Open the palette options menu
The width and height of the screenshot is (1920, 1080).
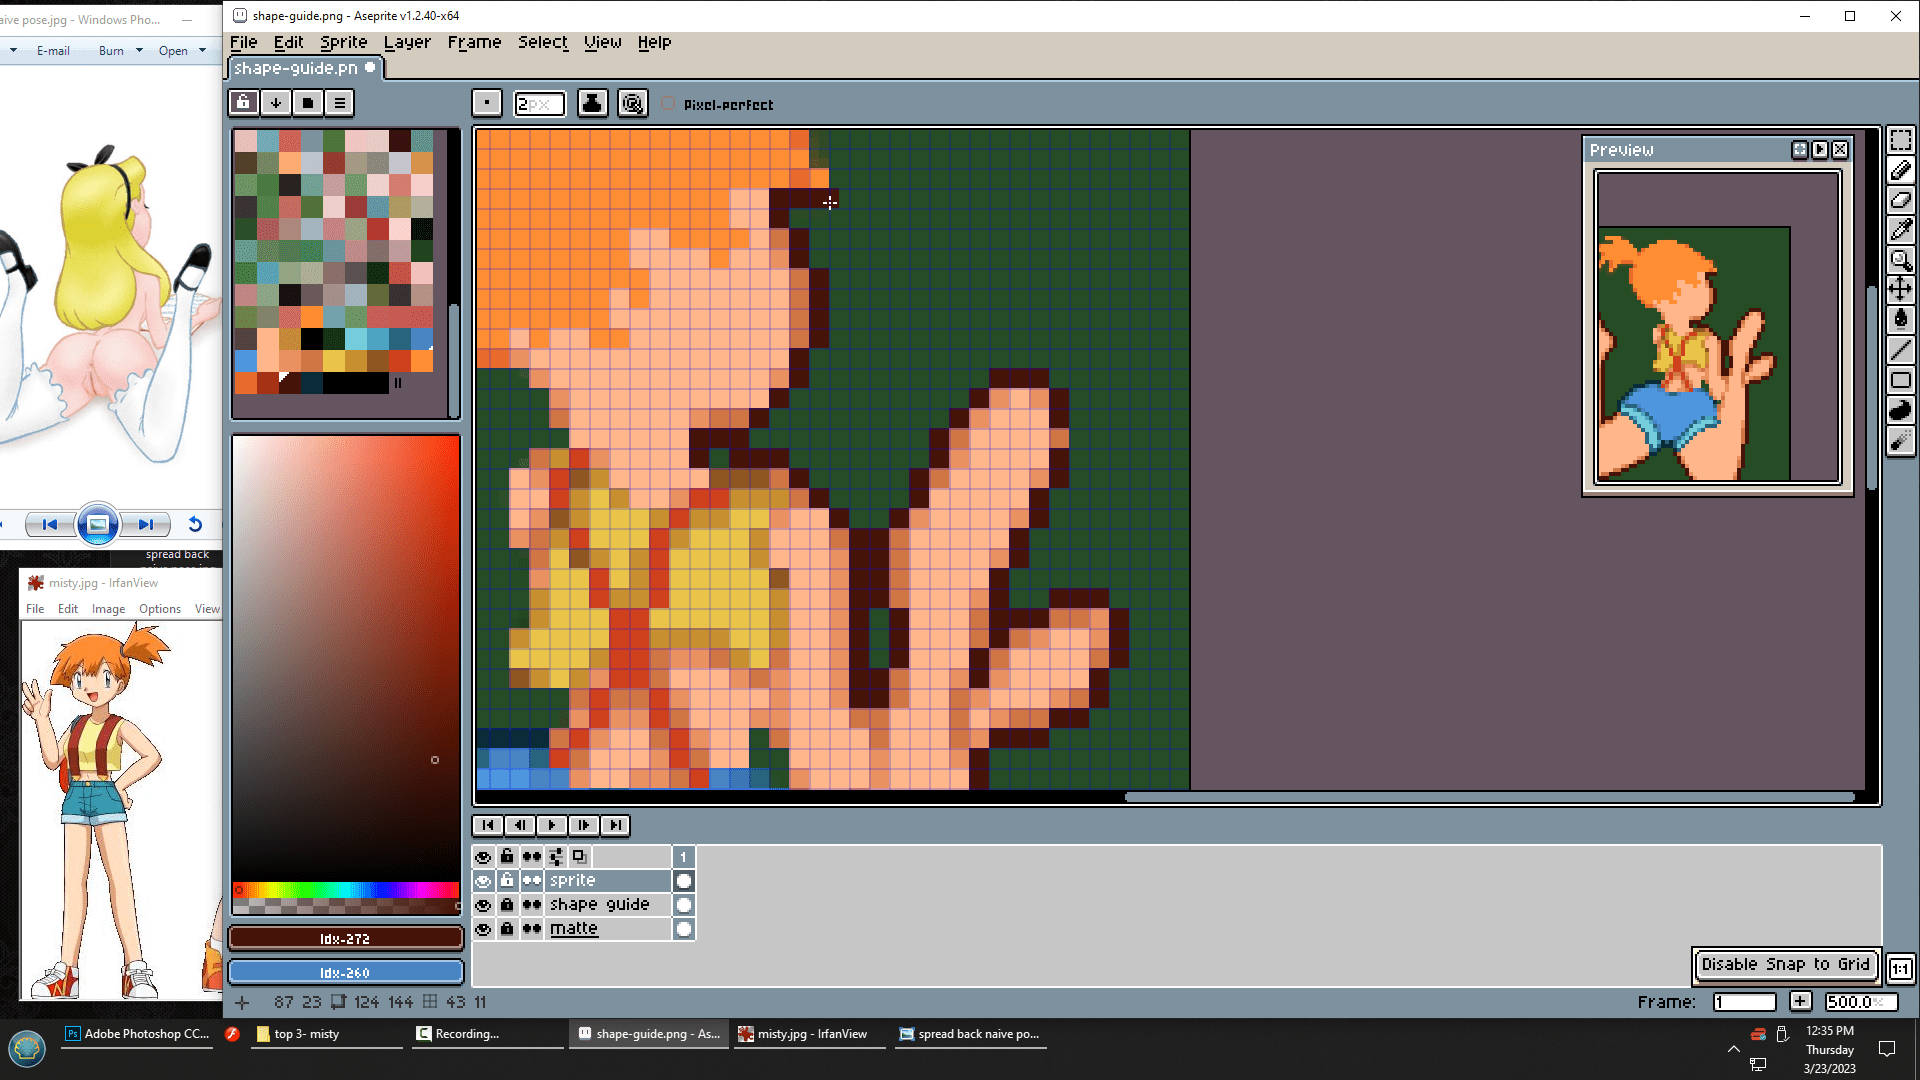coord(339,103)
